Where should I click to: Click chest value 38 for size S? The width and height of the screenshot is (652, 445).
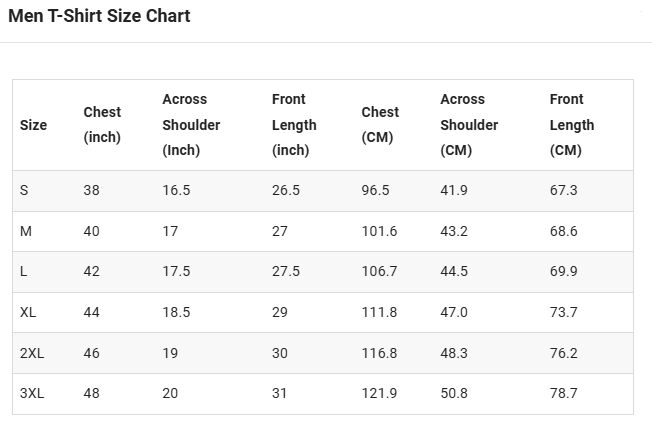(x=91, y=190)
